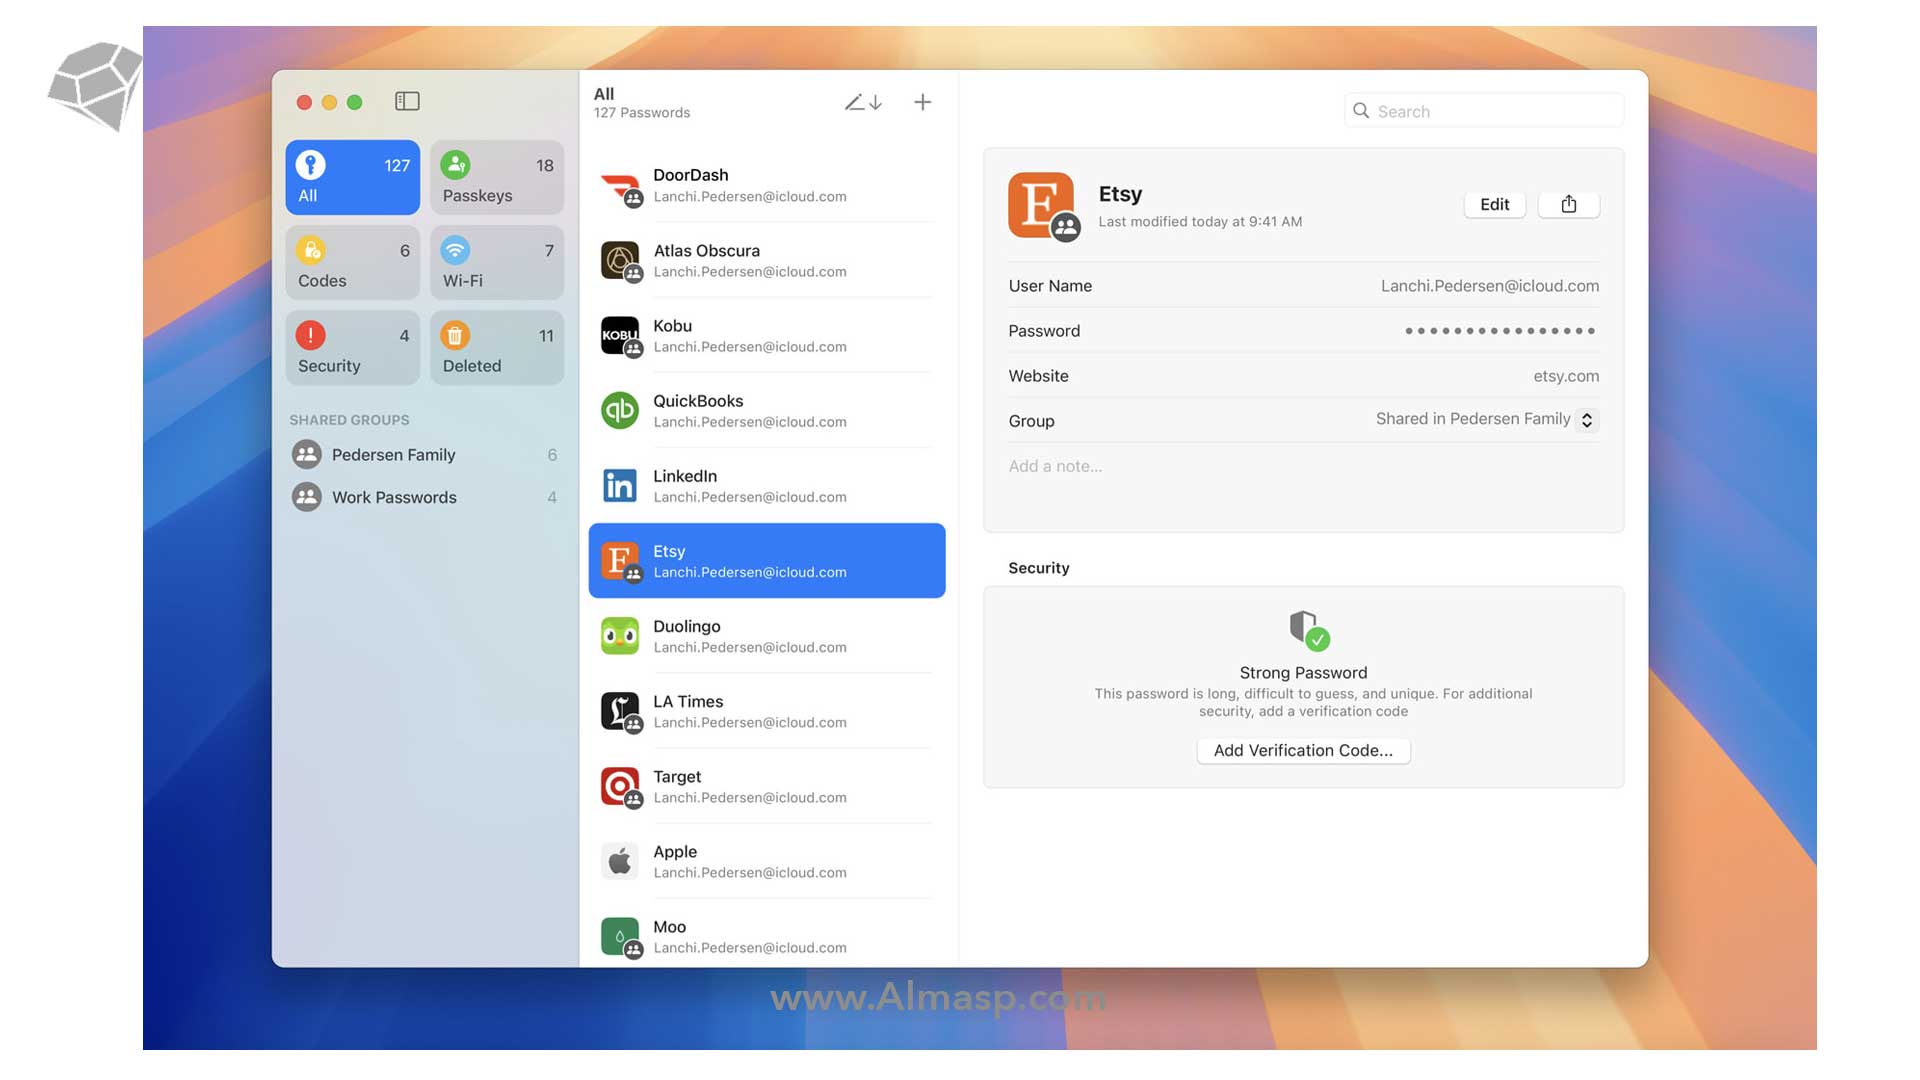This screenshot has height=1080, width=1920.
Task: Select the Atlas Obscura entry name
Action: (707, 250)
